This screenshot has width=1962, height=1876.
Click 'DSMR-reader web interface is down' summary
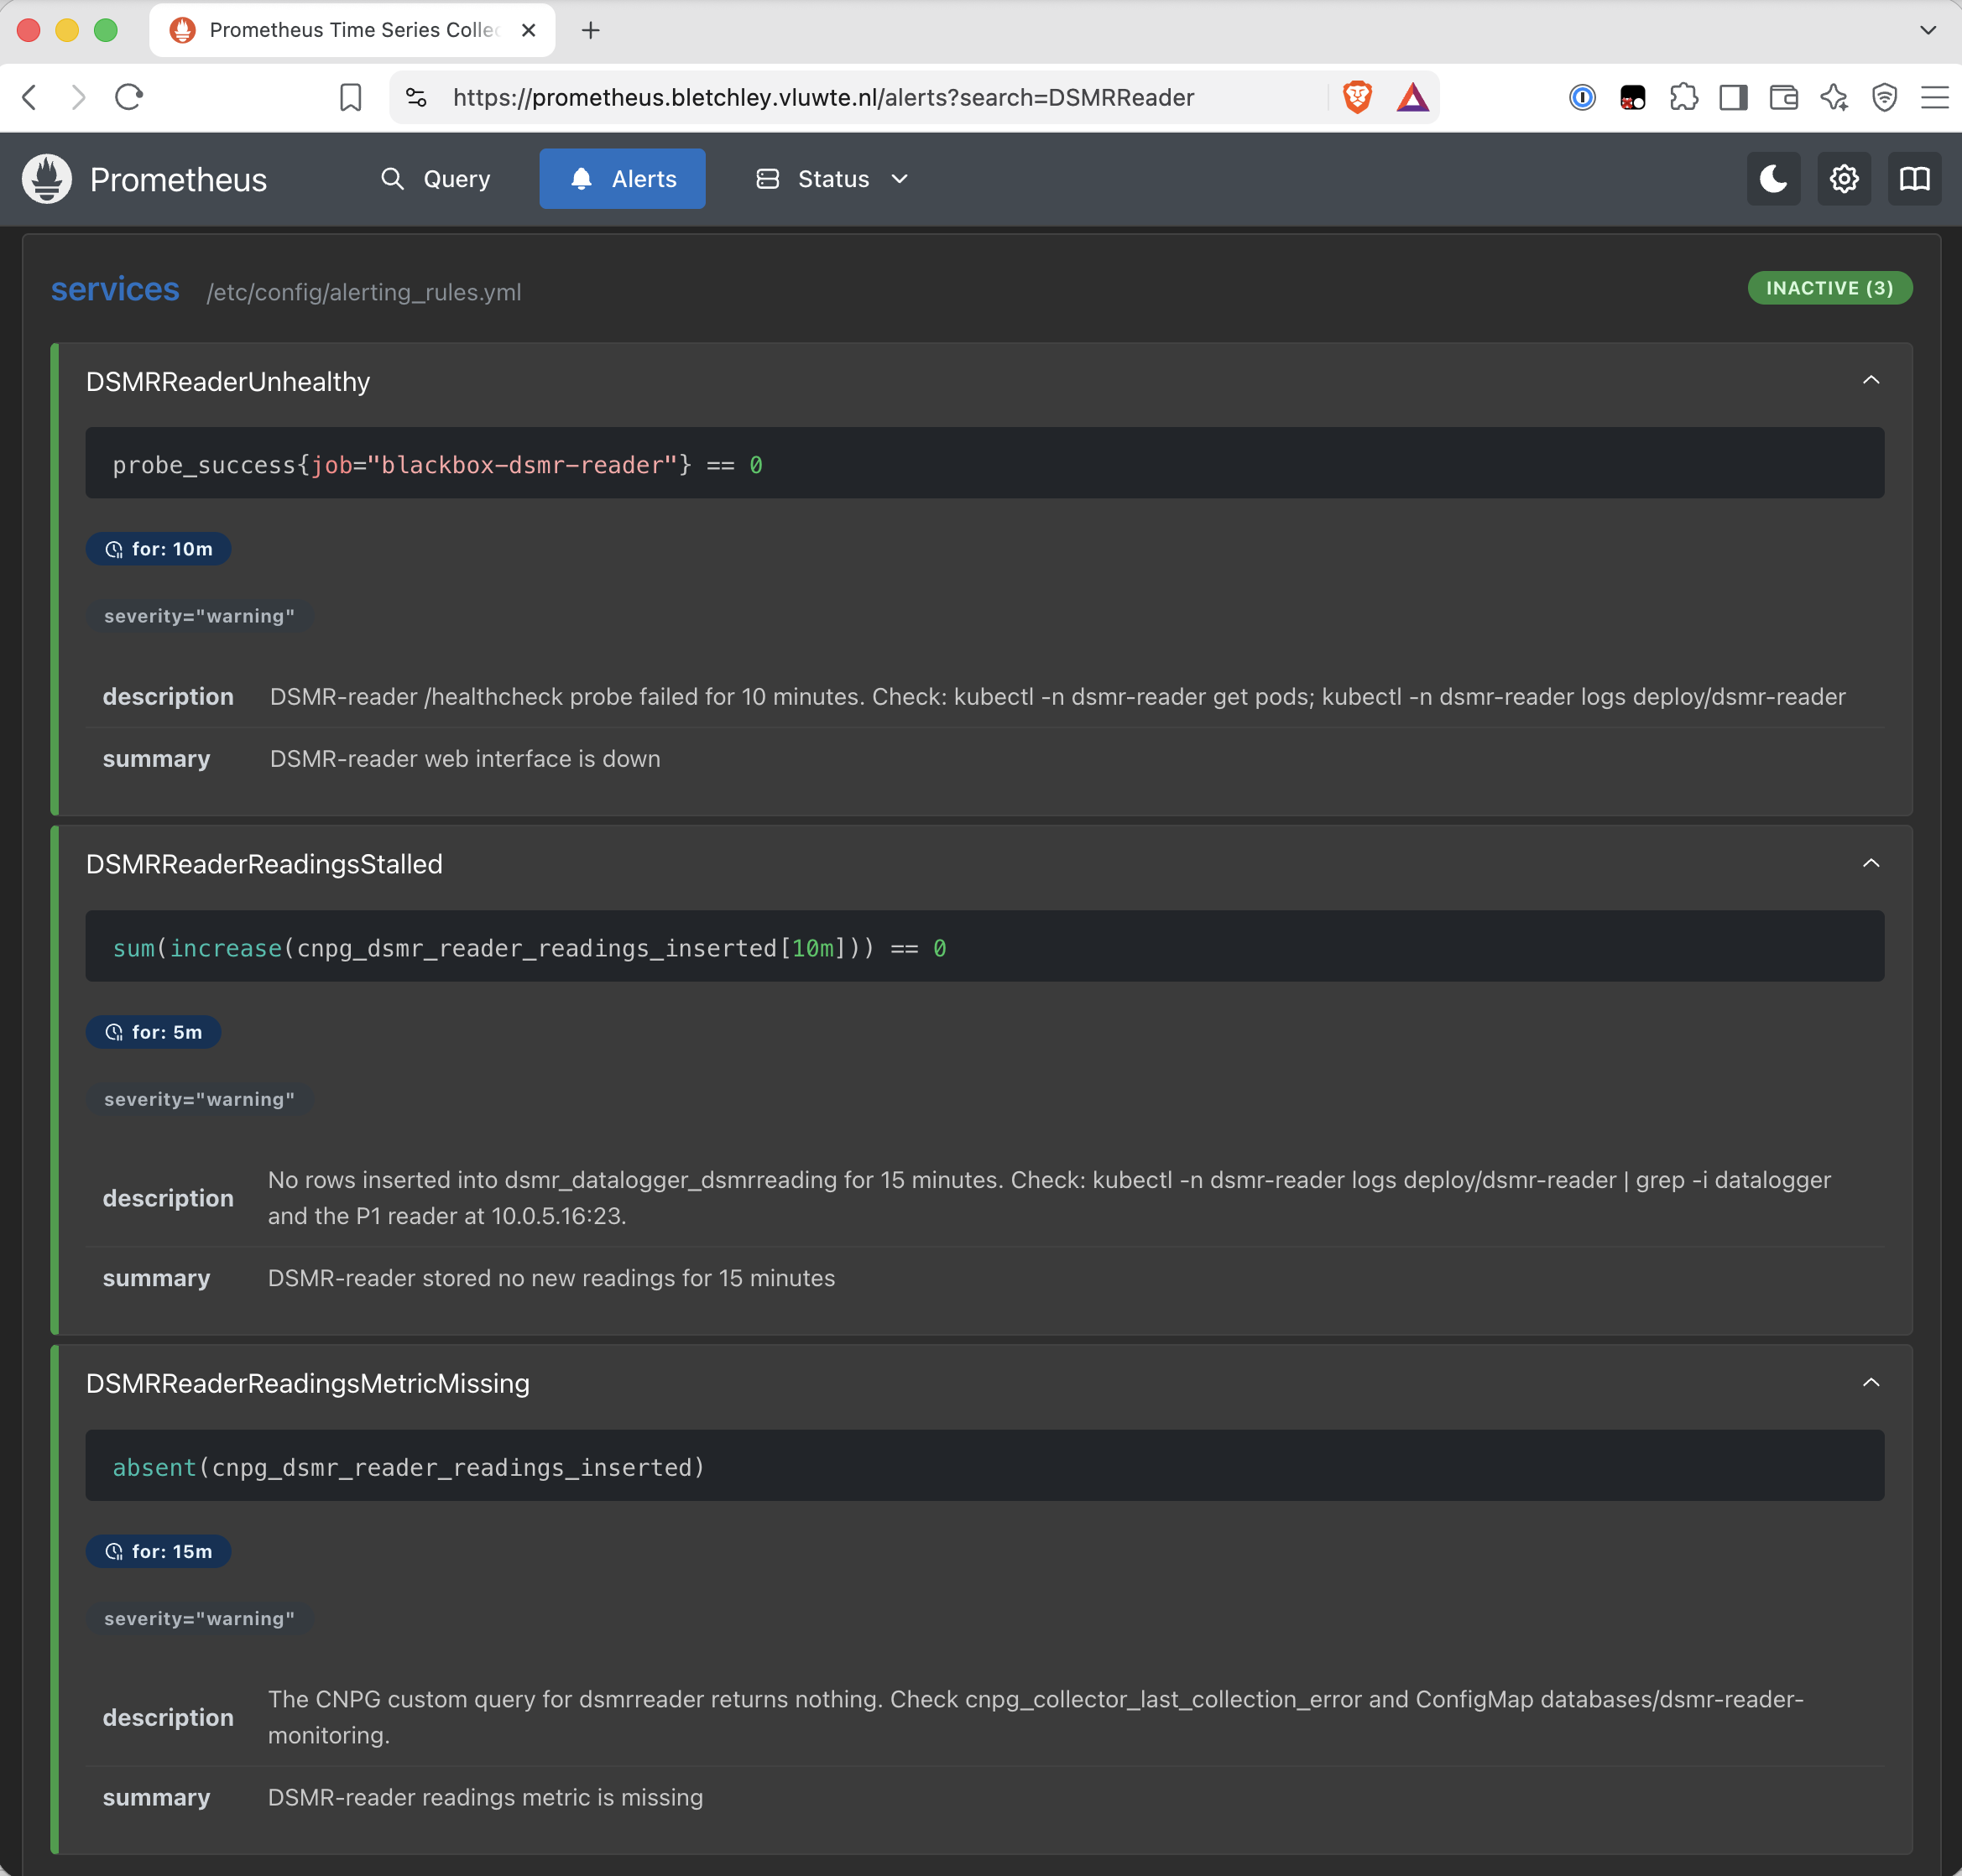click(x=465, y=759)
